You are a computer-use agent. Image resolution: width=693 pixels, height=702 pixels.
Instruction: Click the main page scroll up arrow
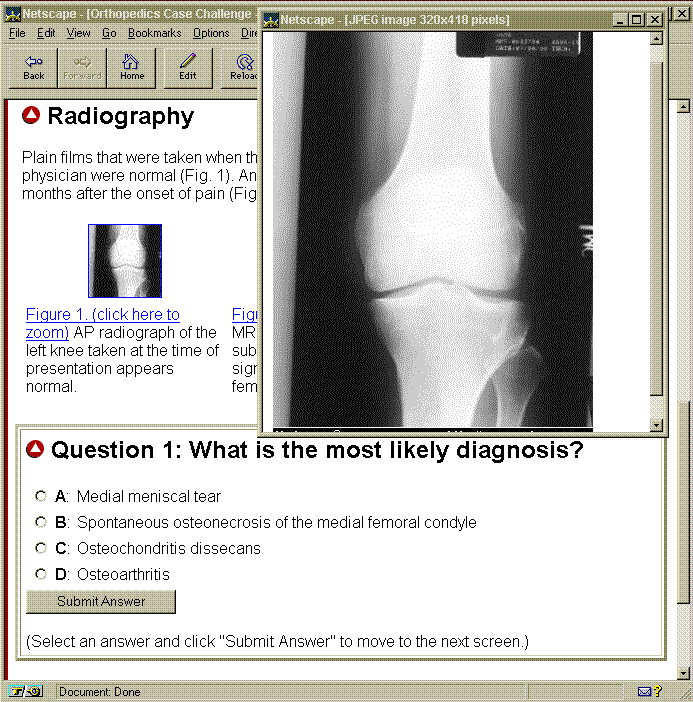pyautogui.click(x=683, y=107)
